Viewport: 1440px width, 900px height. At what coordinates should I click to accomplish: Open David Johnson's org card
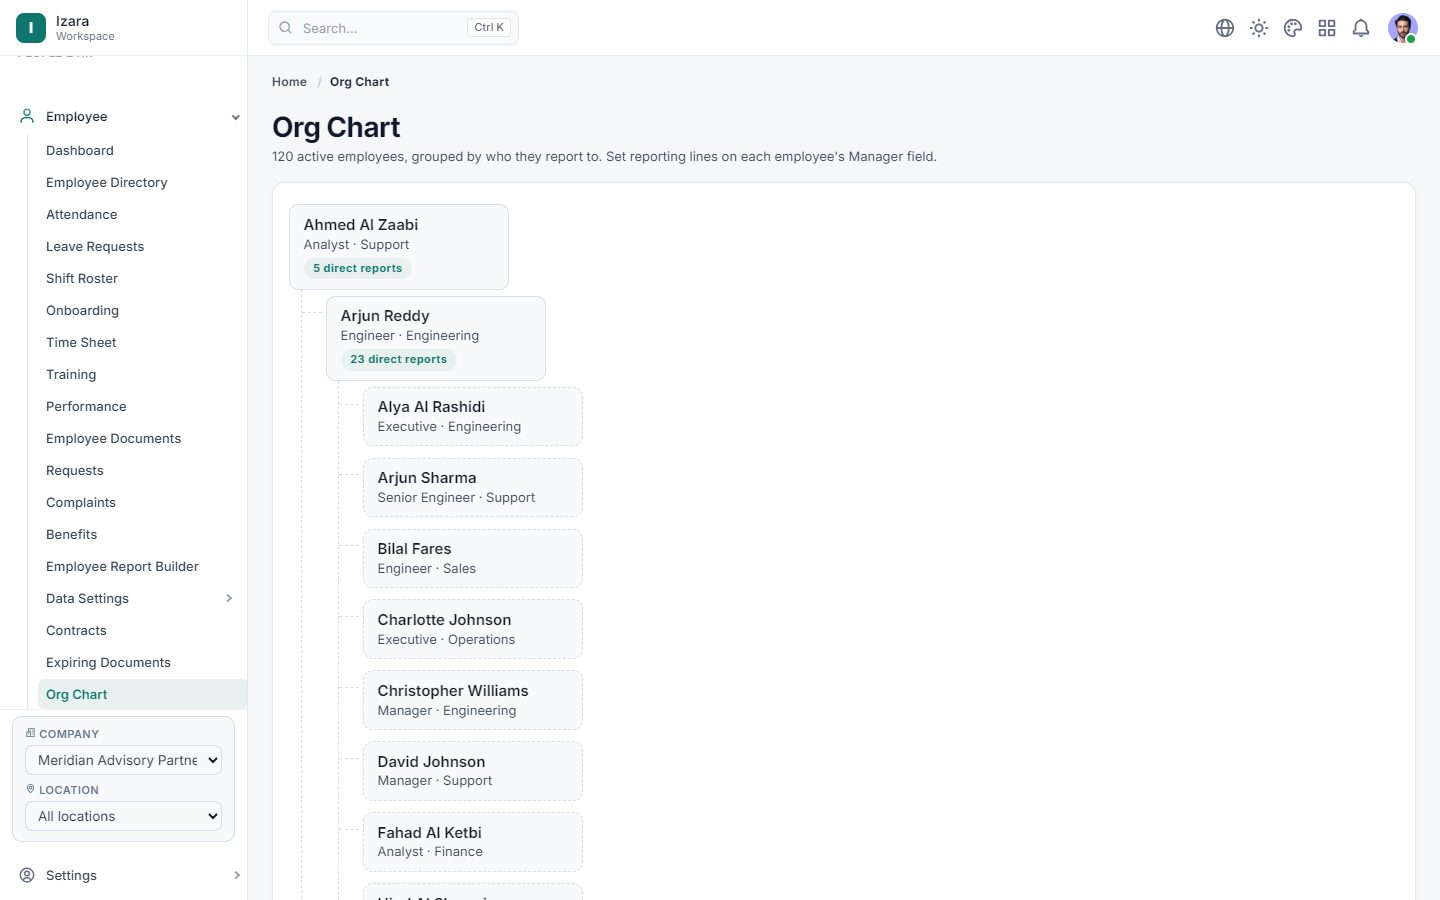(x=473, y=771)
